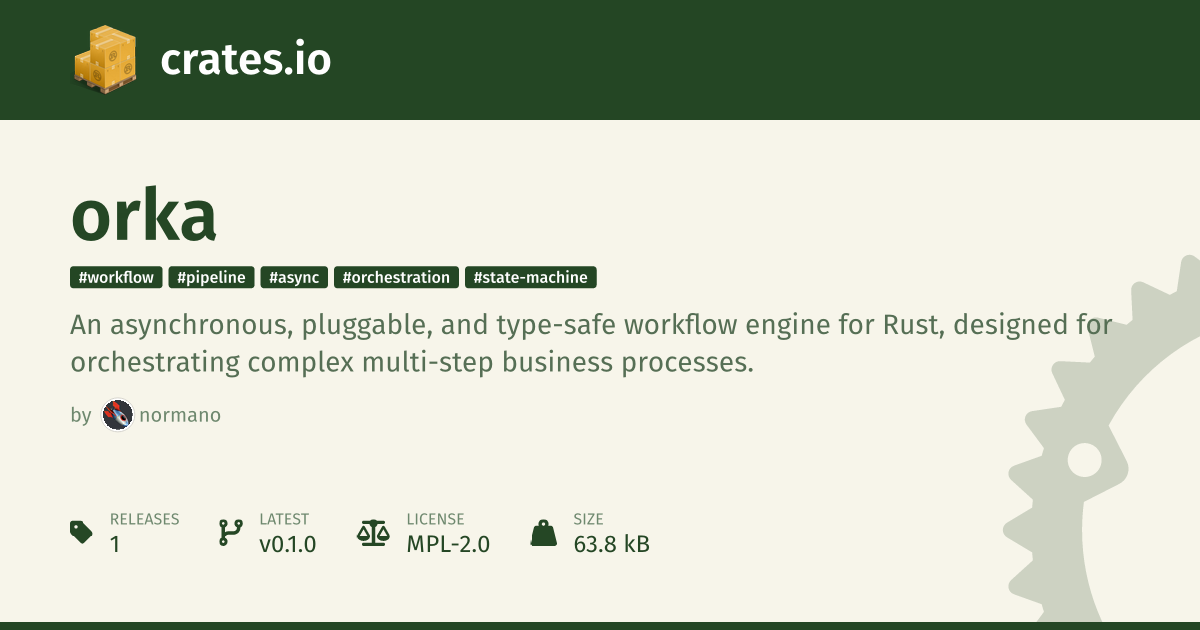Viewport: 1200px width, 630px height.
Task: Click the 63.8 kB size value
Action: coord(611,545)
